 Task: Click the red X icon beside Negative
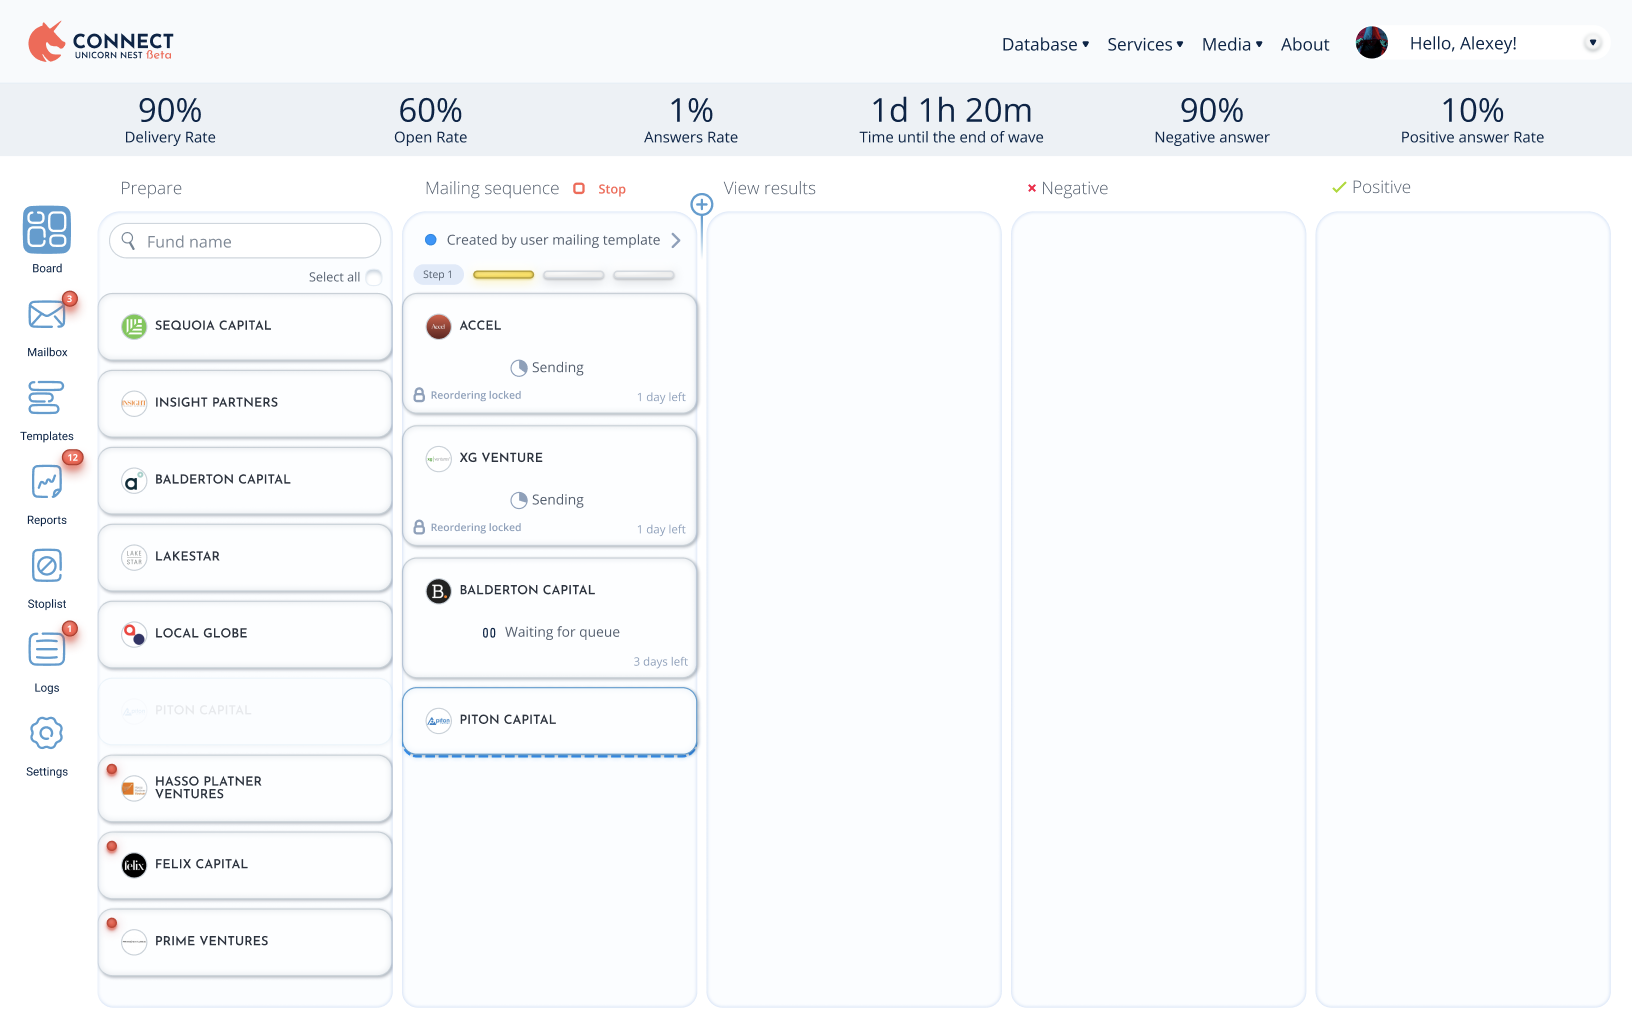pyautogui.click(x=1032, y=188)
